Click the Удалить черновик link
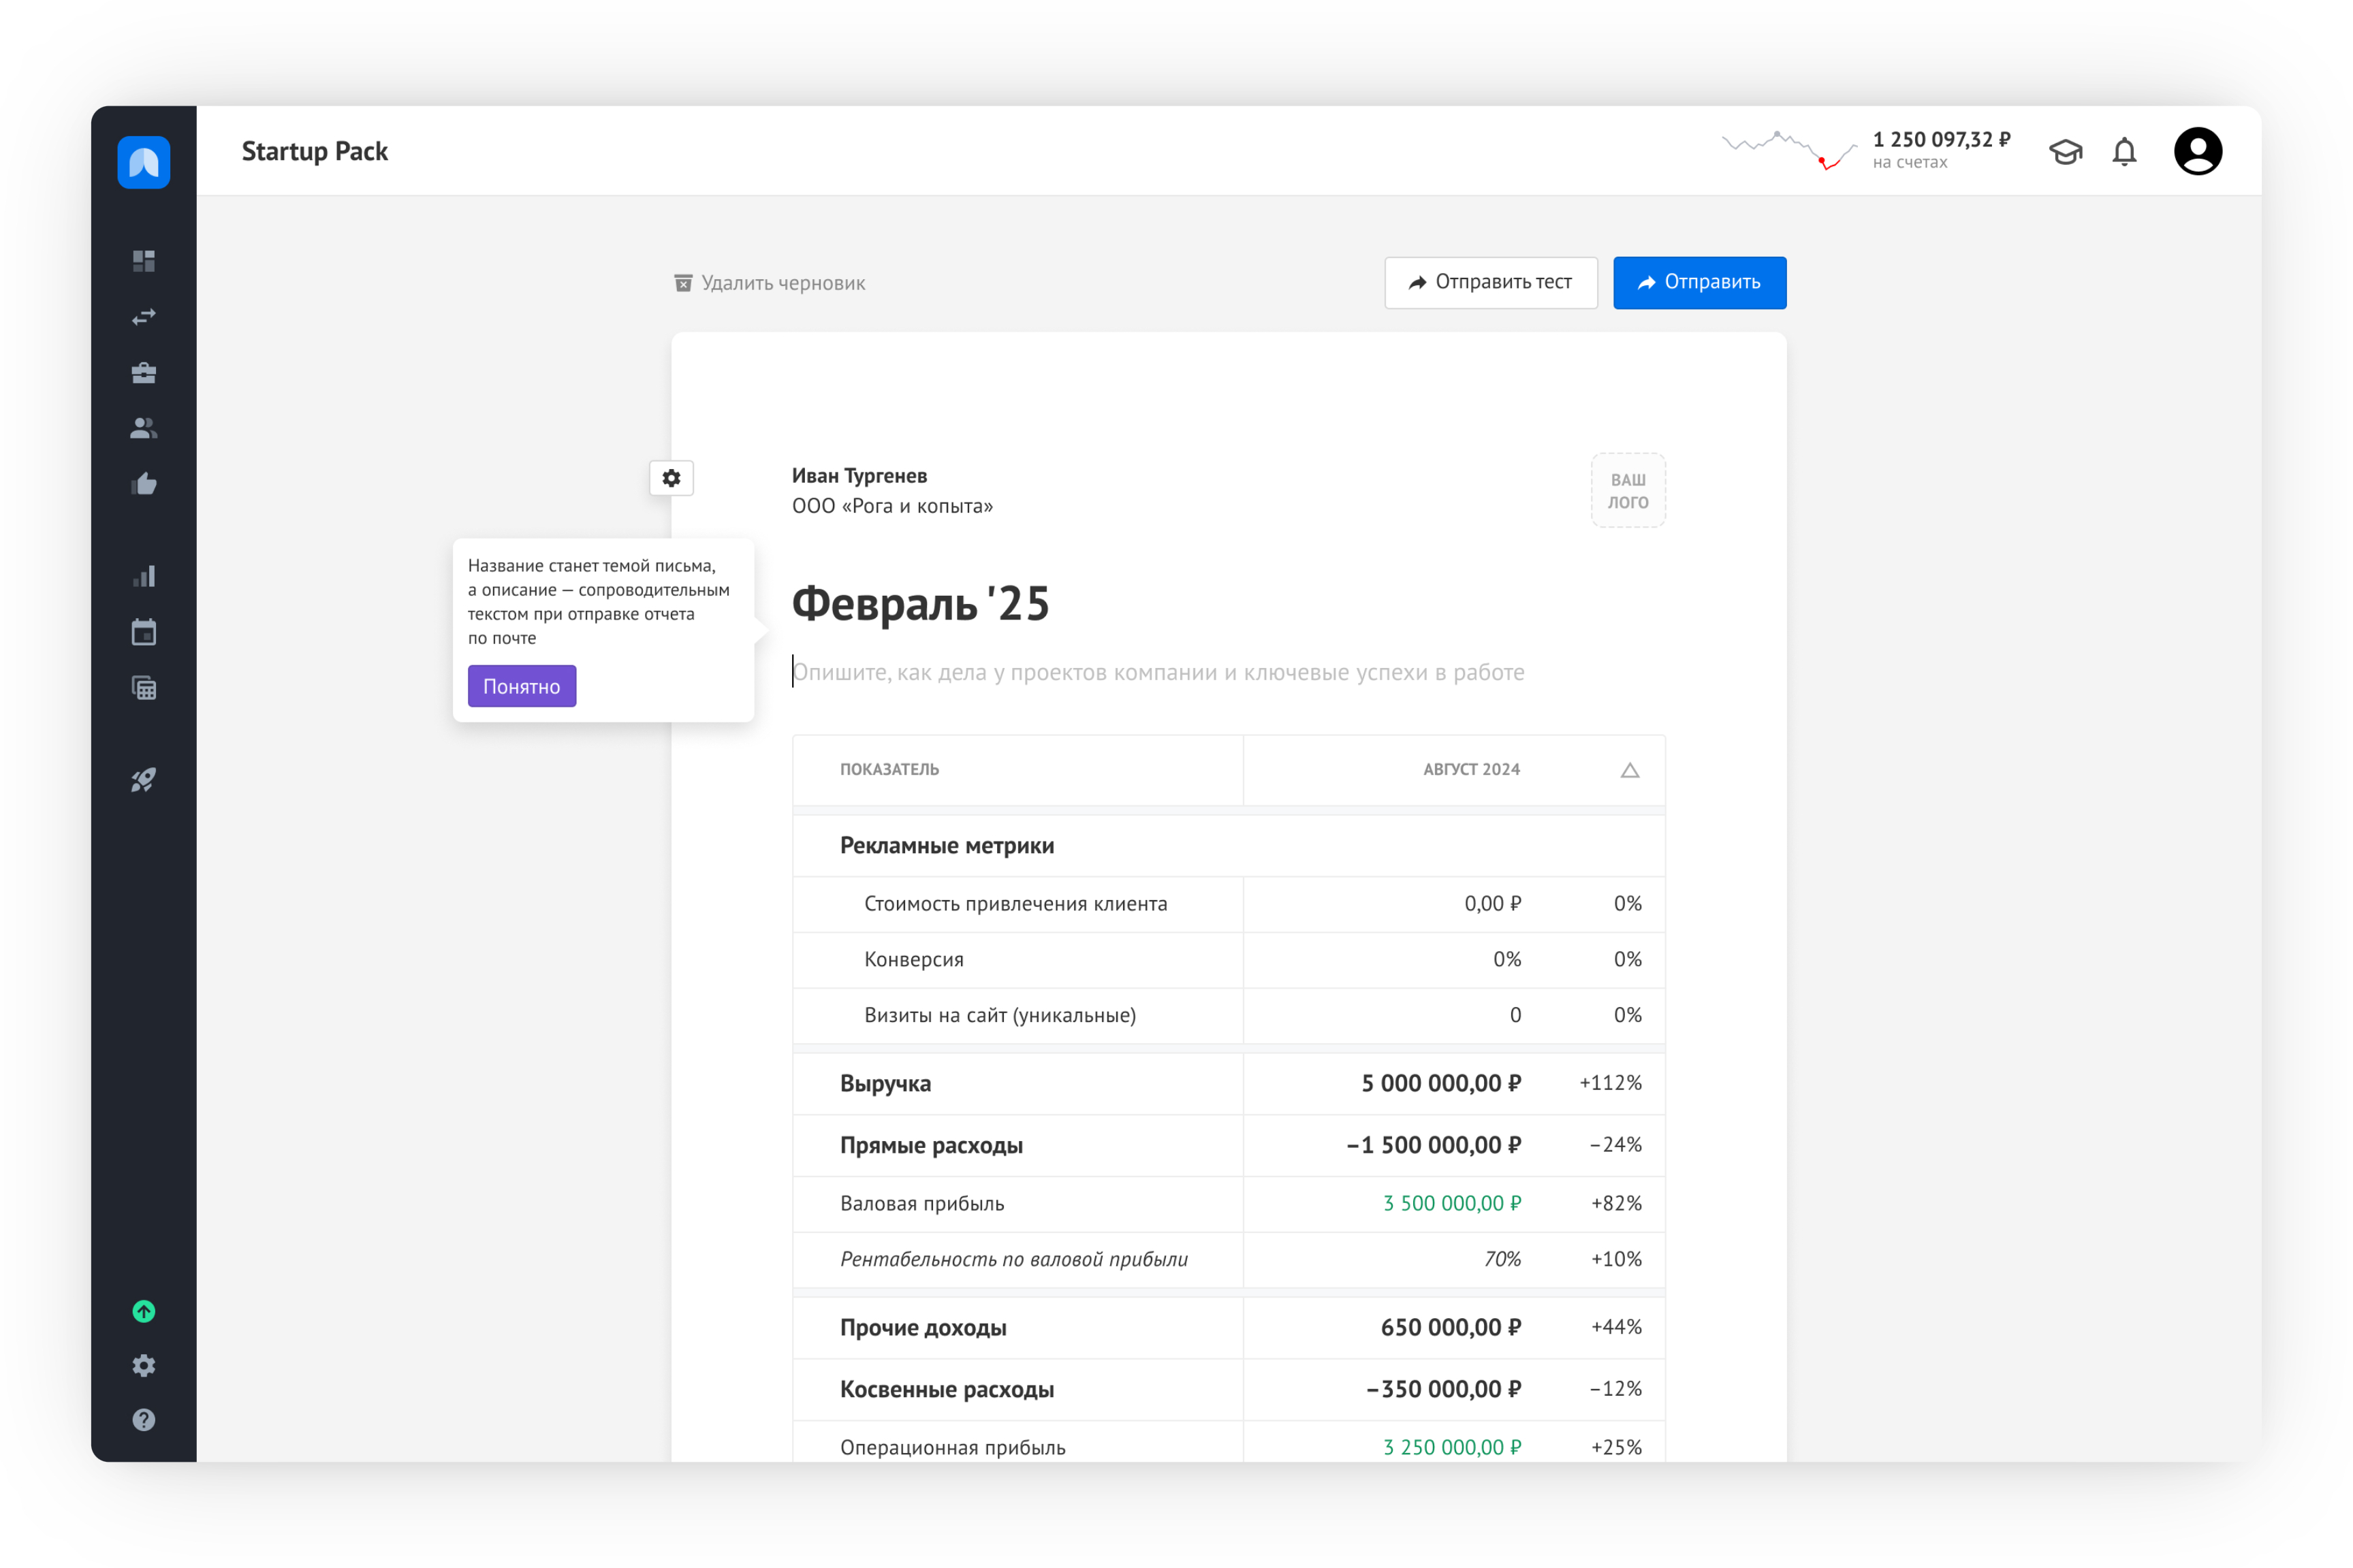This screenshot has height=1568, width=2353. (769, 283)
